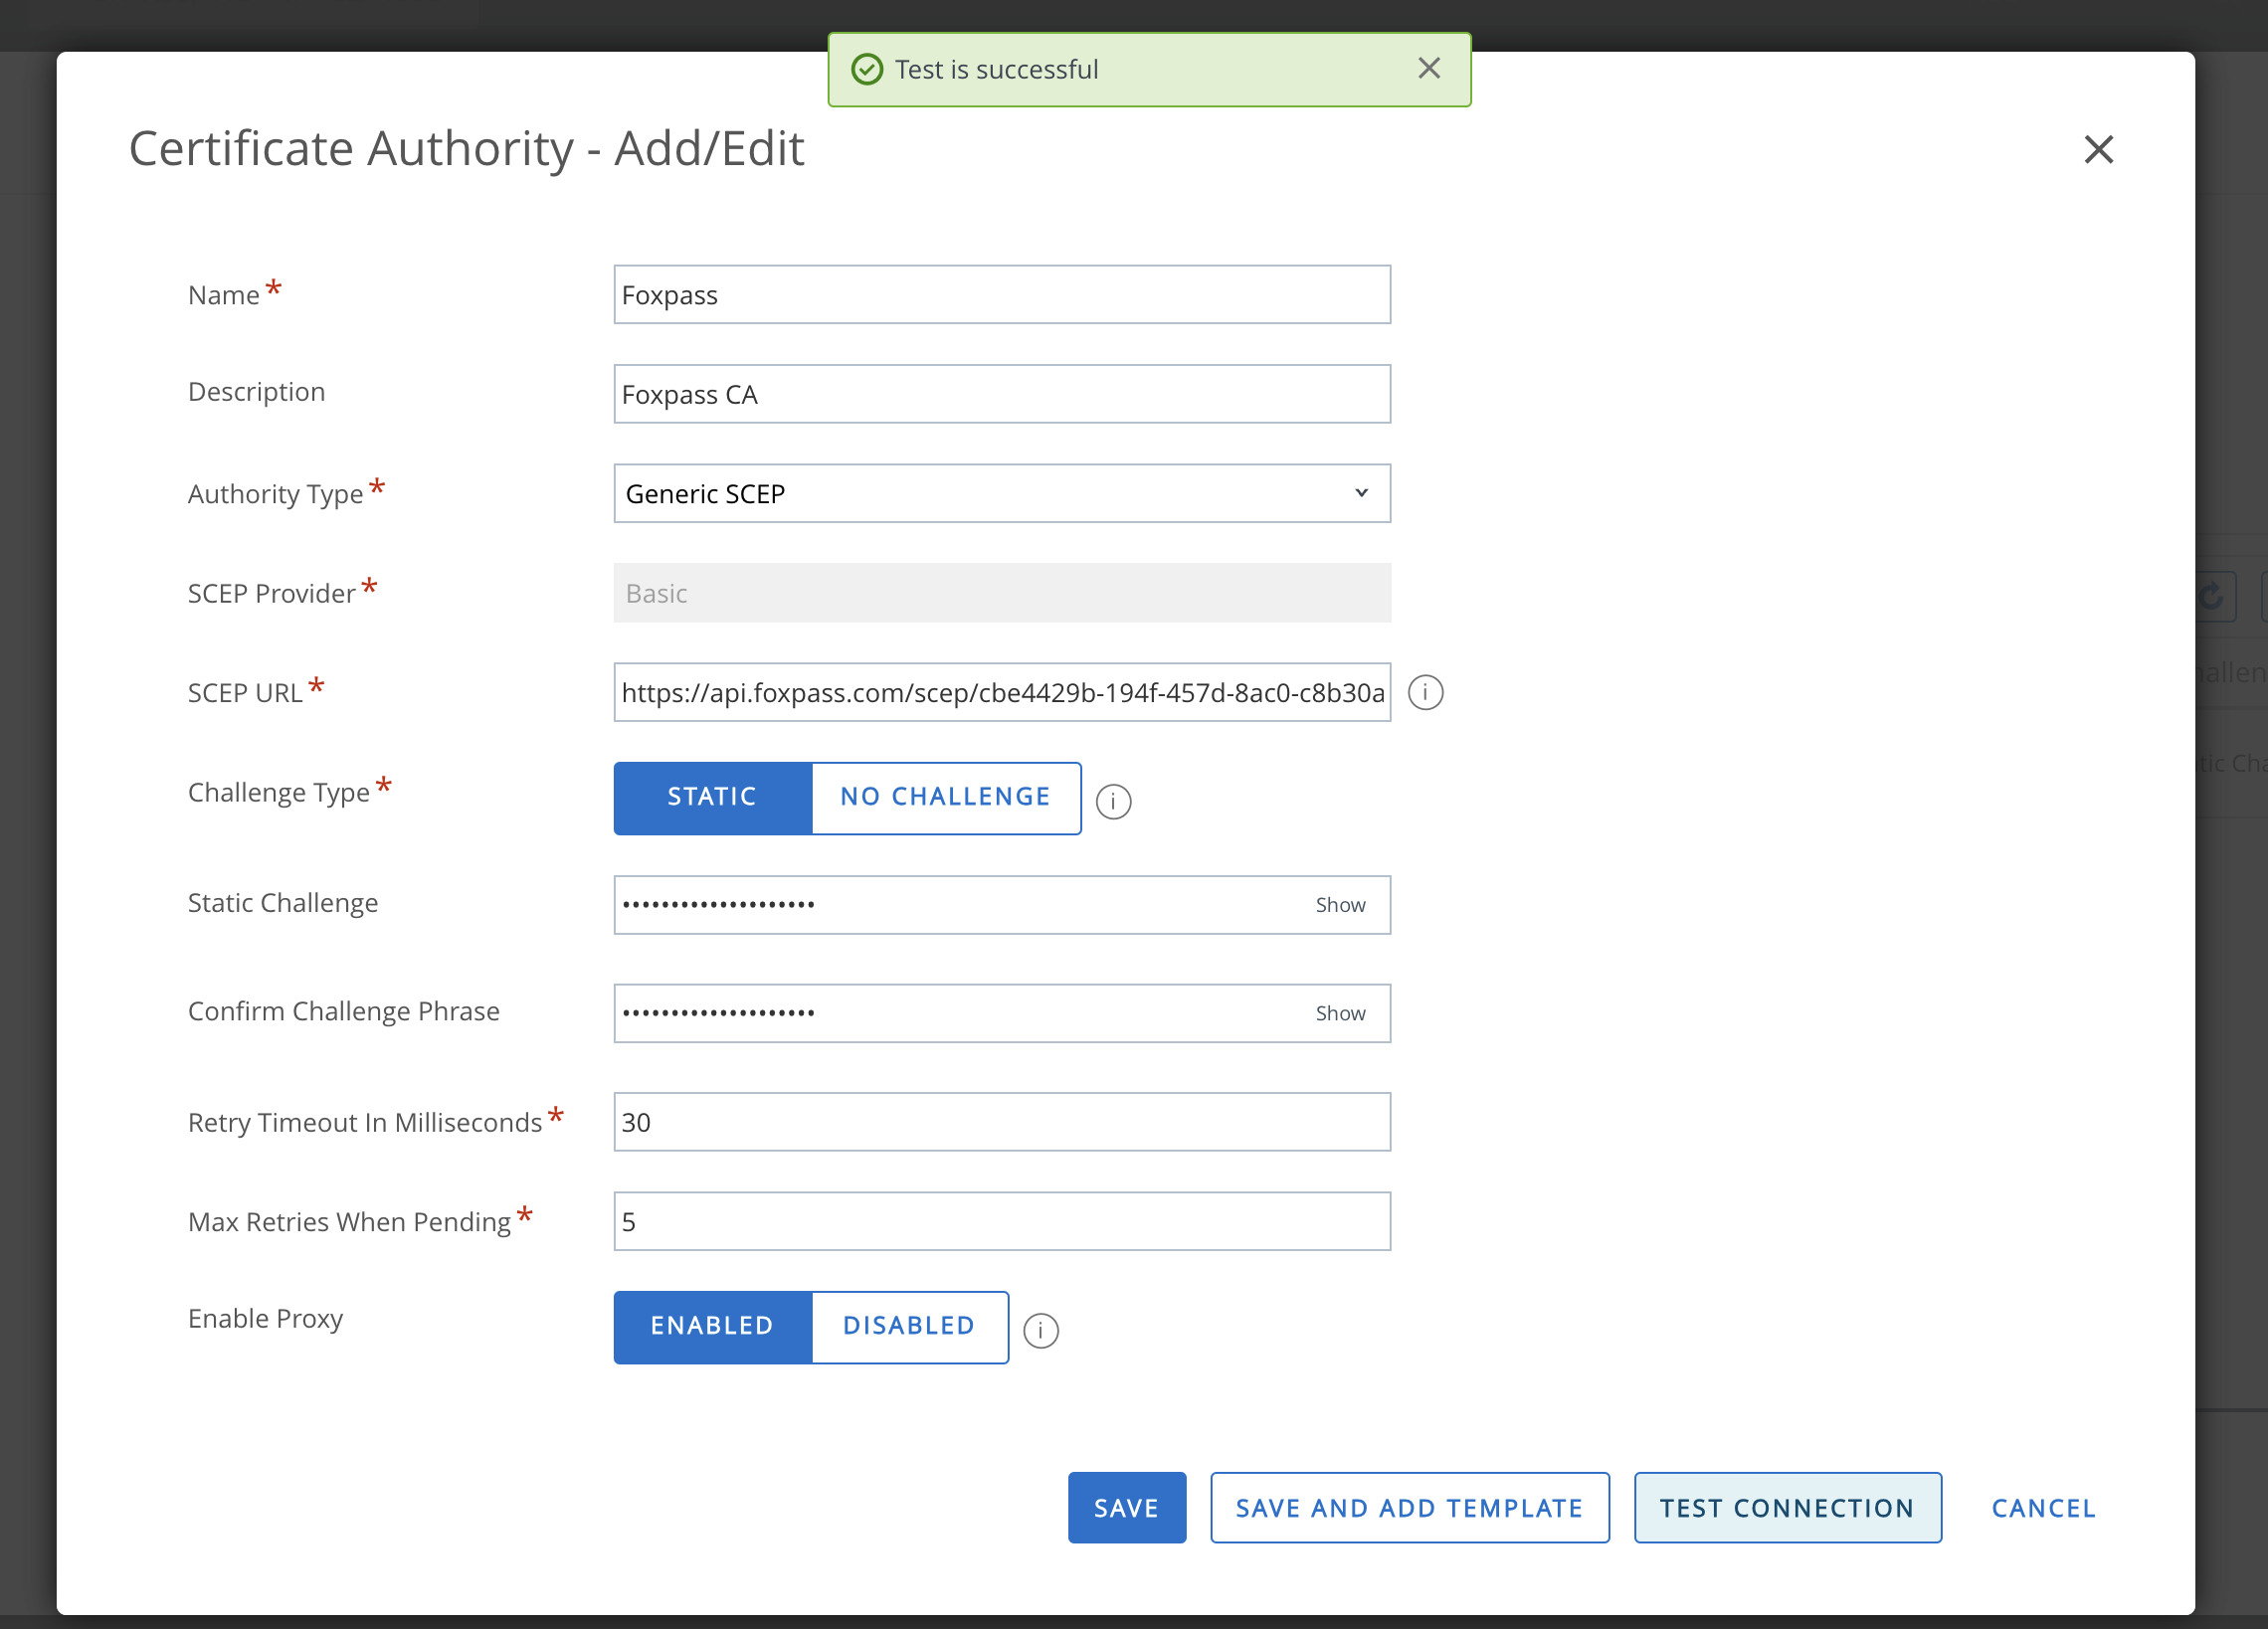Show the Static Challenge password

[x=1340, y=903]
